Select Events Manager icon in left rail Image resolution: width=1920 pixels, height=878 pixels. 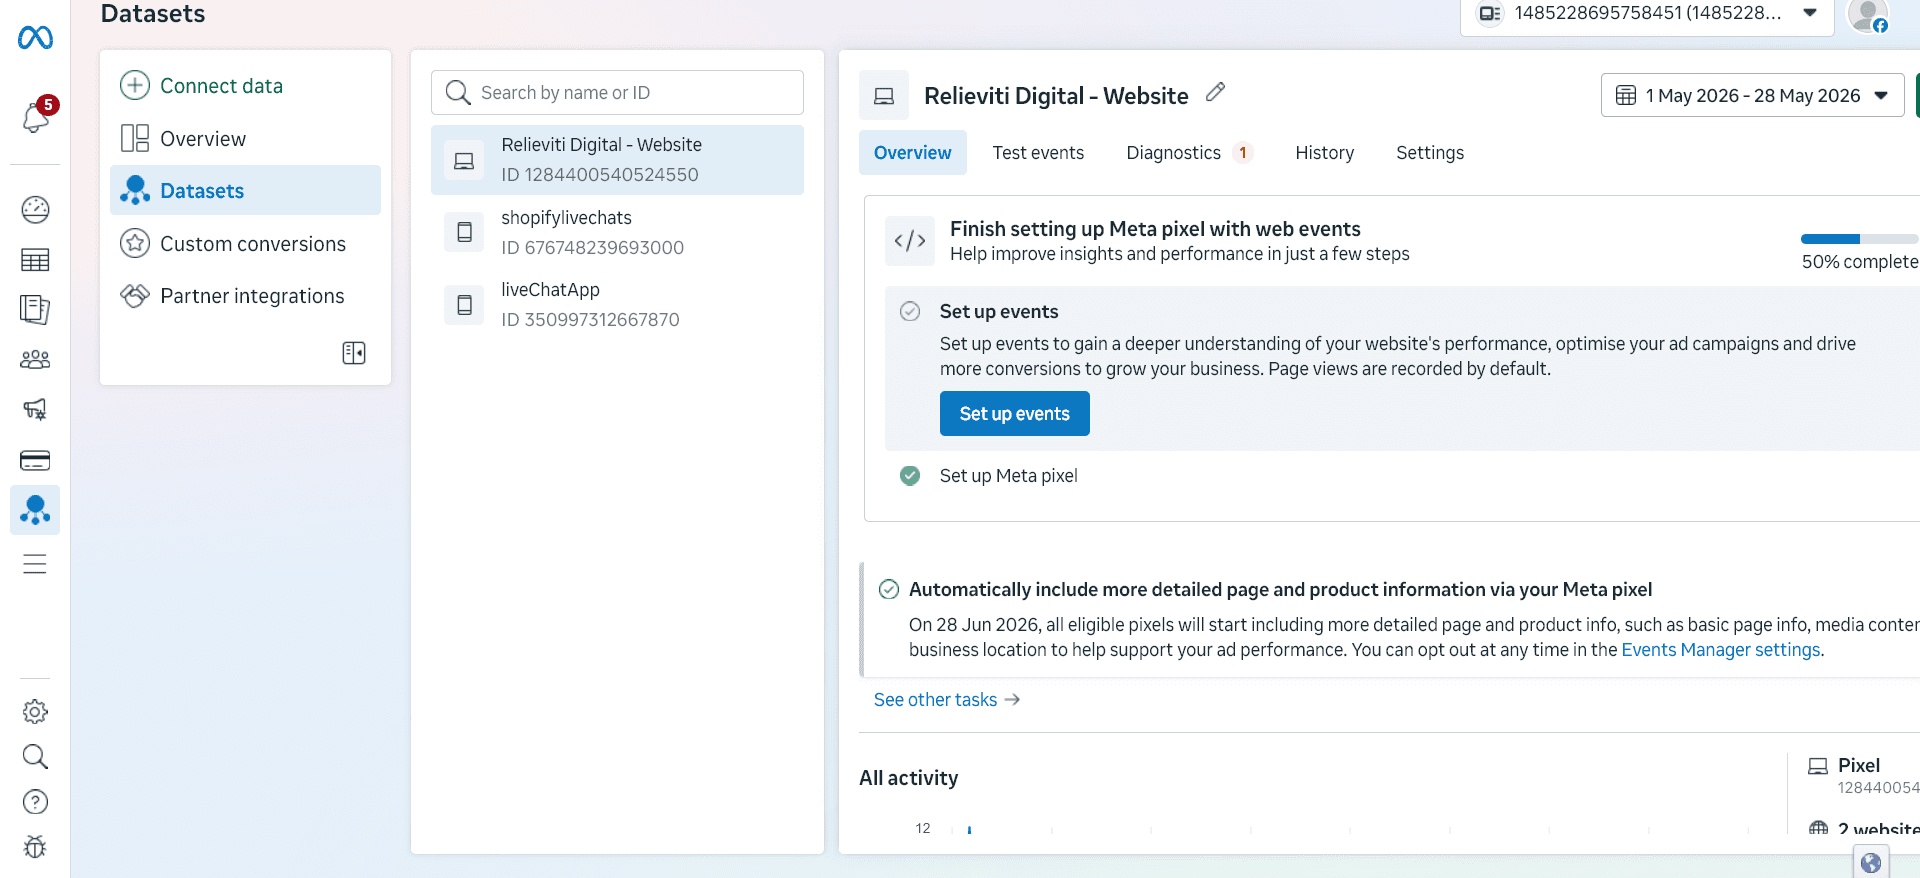pyautogui.click(x=35, y=510)
